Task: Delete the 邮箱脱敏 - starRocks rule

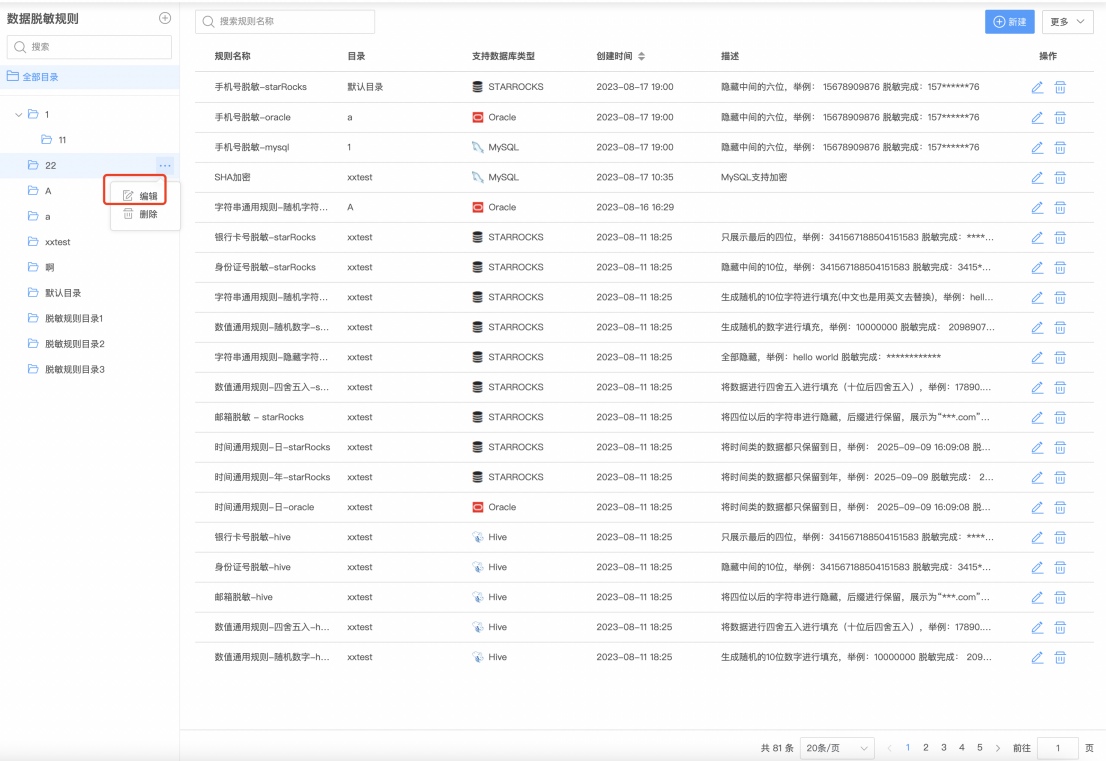Action: (1059, 418)
